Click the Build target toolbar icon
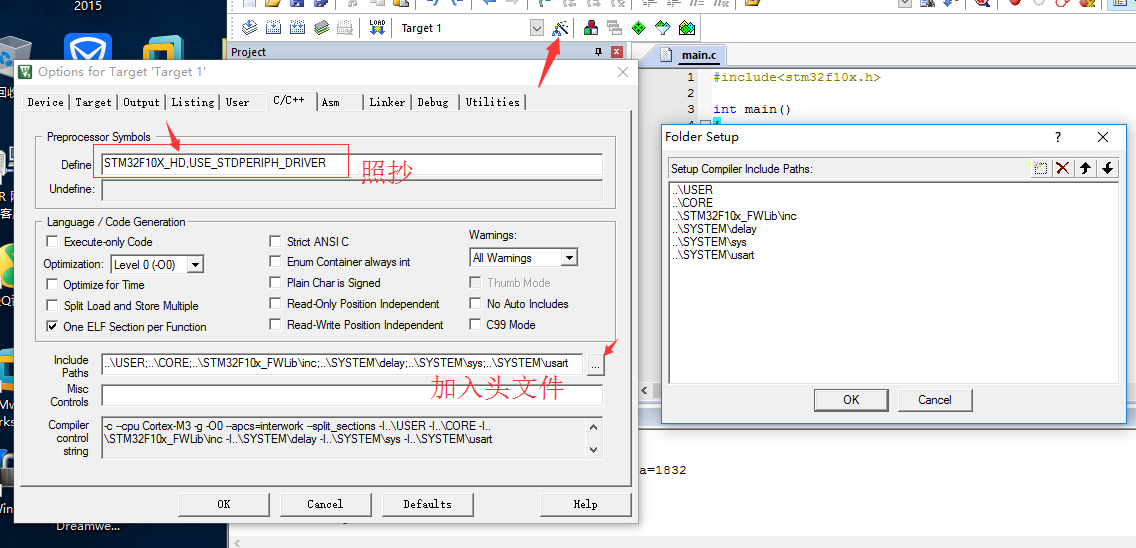This screenshot has width=1136, height=548. coord(273,28)
